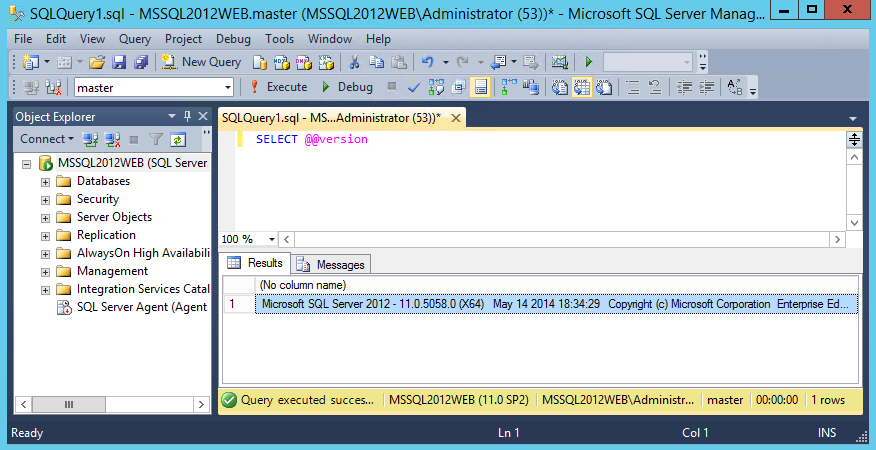Click the Parse query checkmark icon

click(x=414, y=87)
